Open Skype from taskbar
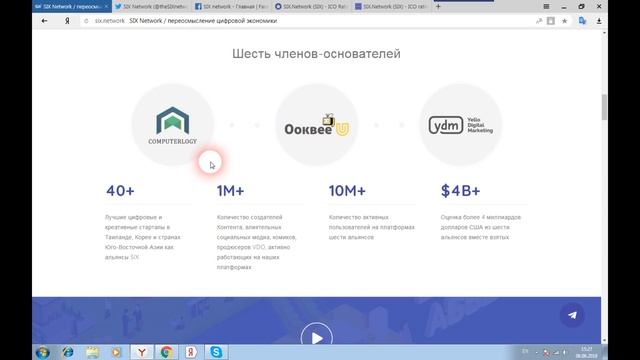 click(x=216, y=352)
